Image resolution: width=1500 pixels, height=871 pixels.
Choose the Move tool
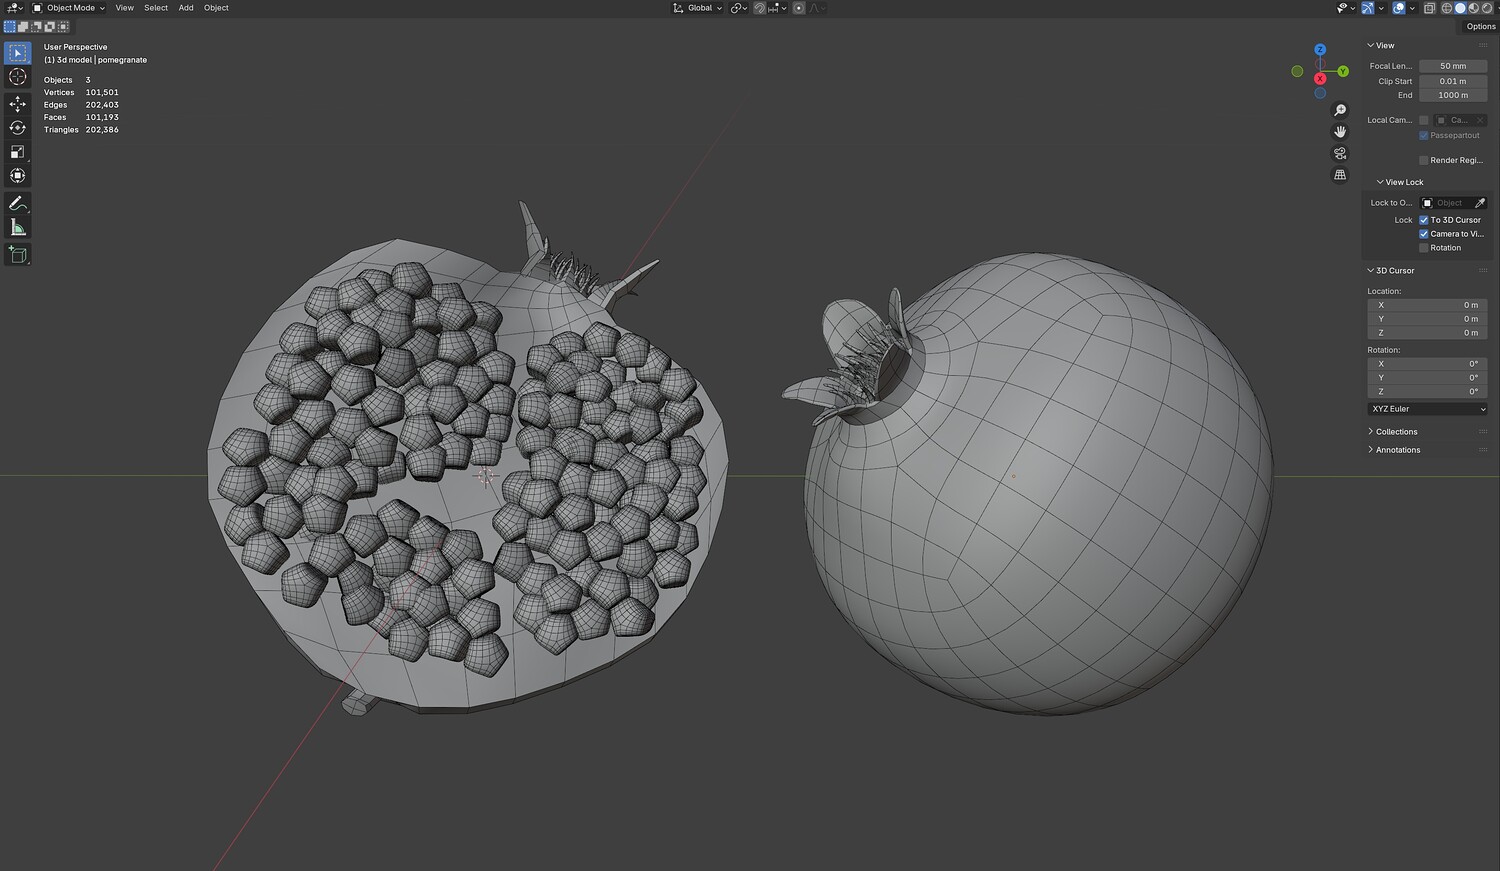[x=18, y=104]
